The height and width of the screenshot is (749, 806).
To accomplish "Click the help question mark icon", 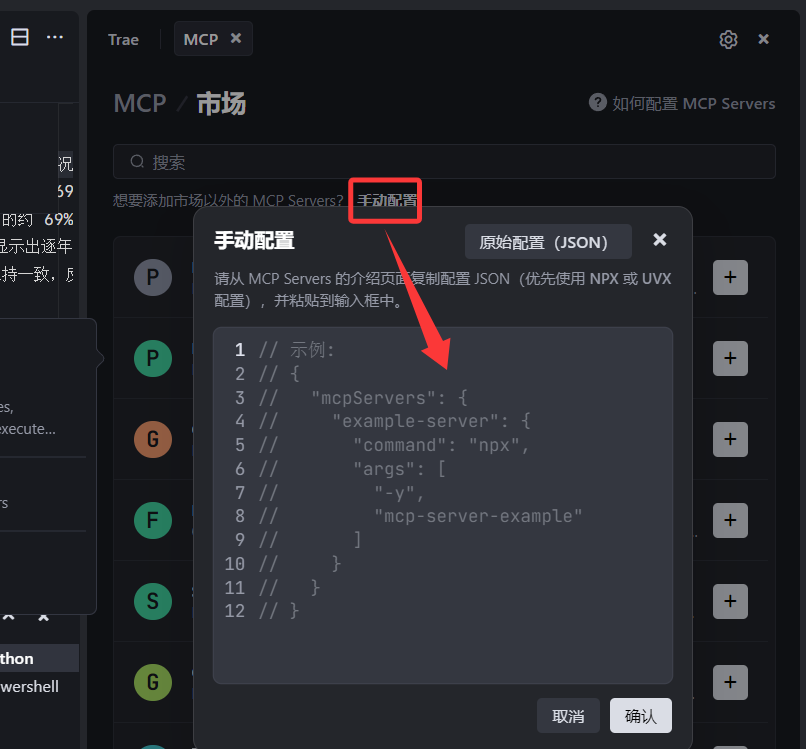I will click(597, 102).
